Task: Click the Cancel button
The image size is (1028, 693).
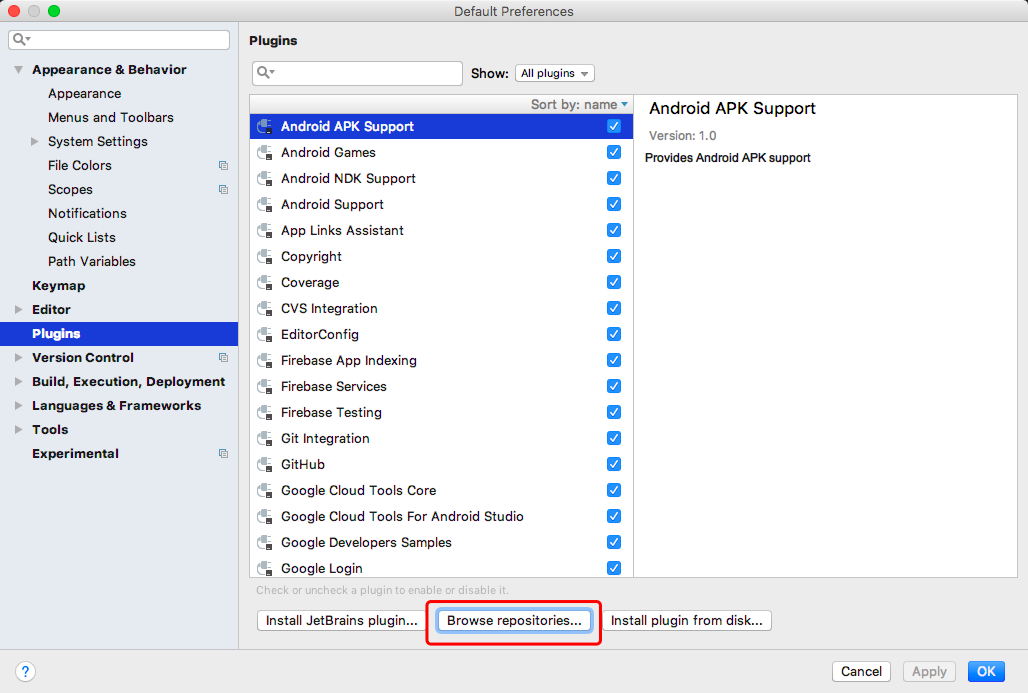Action: point(861,671)
